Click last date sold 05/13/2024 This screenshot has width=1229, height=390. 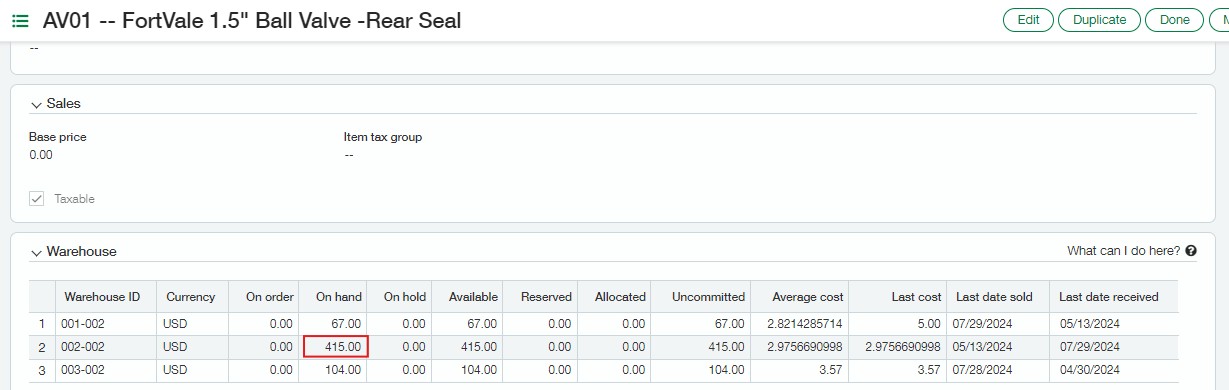point(997,347)
